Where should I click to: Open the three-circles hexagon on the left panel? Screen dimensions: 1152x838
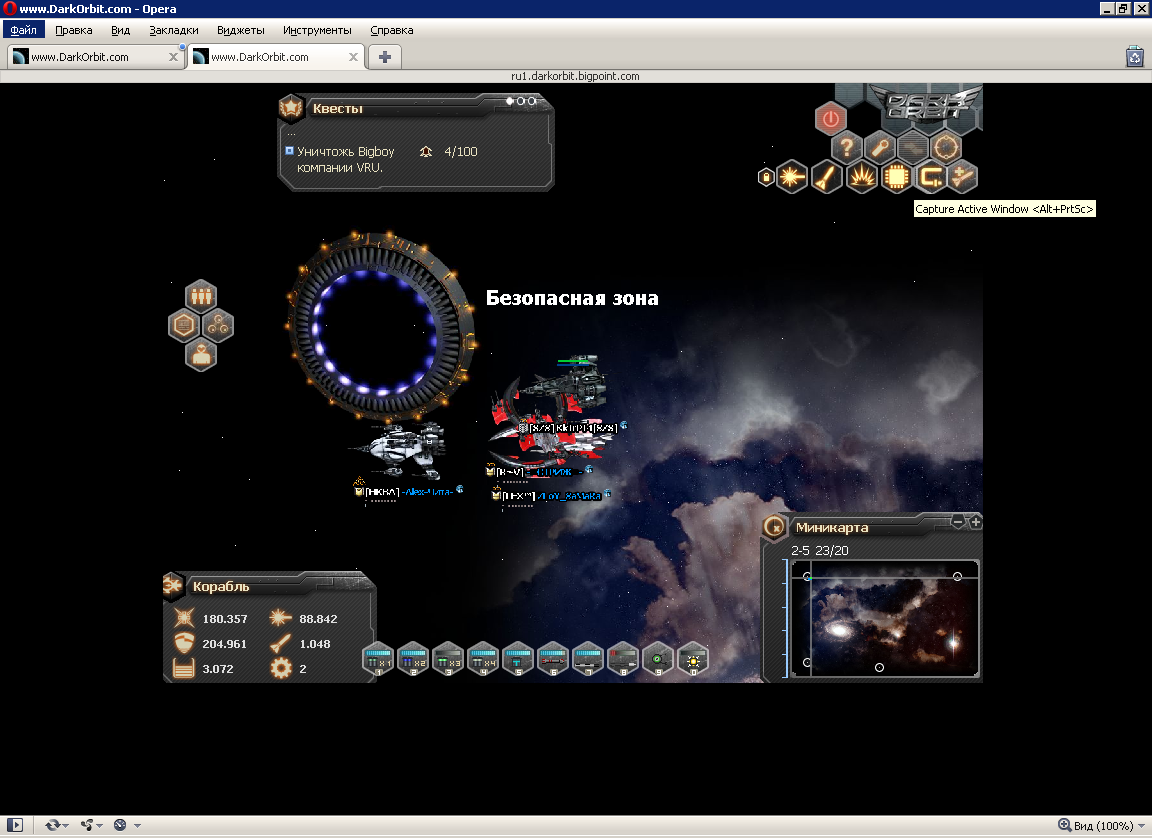217,325
